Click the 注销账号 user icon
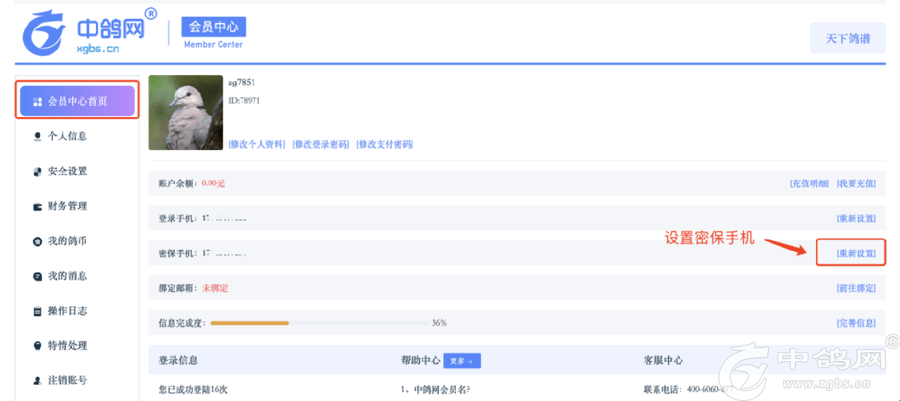The image size is (900, 401). 37,381
